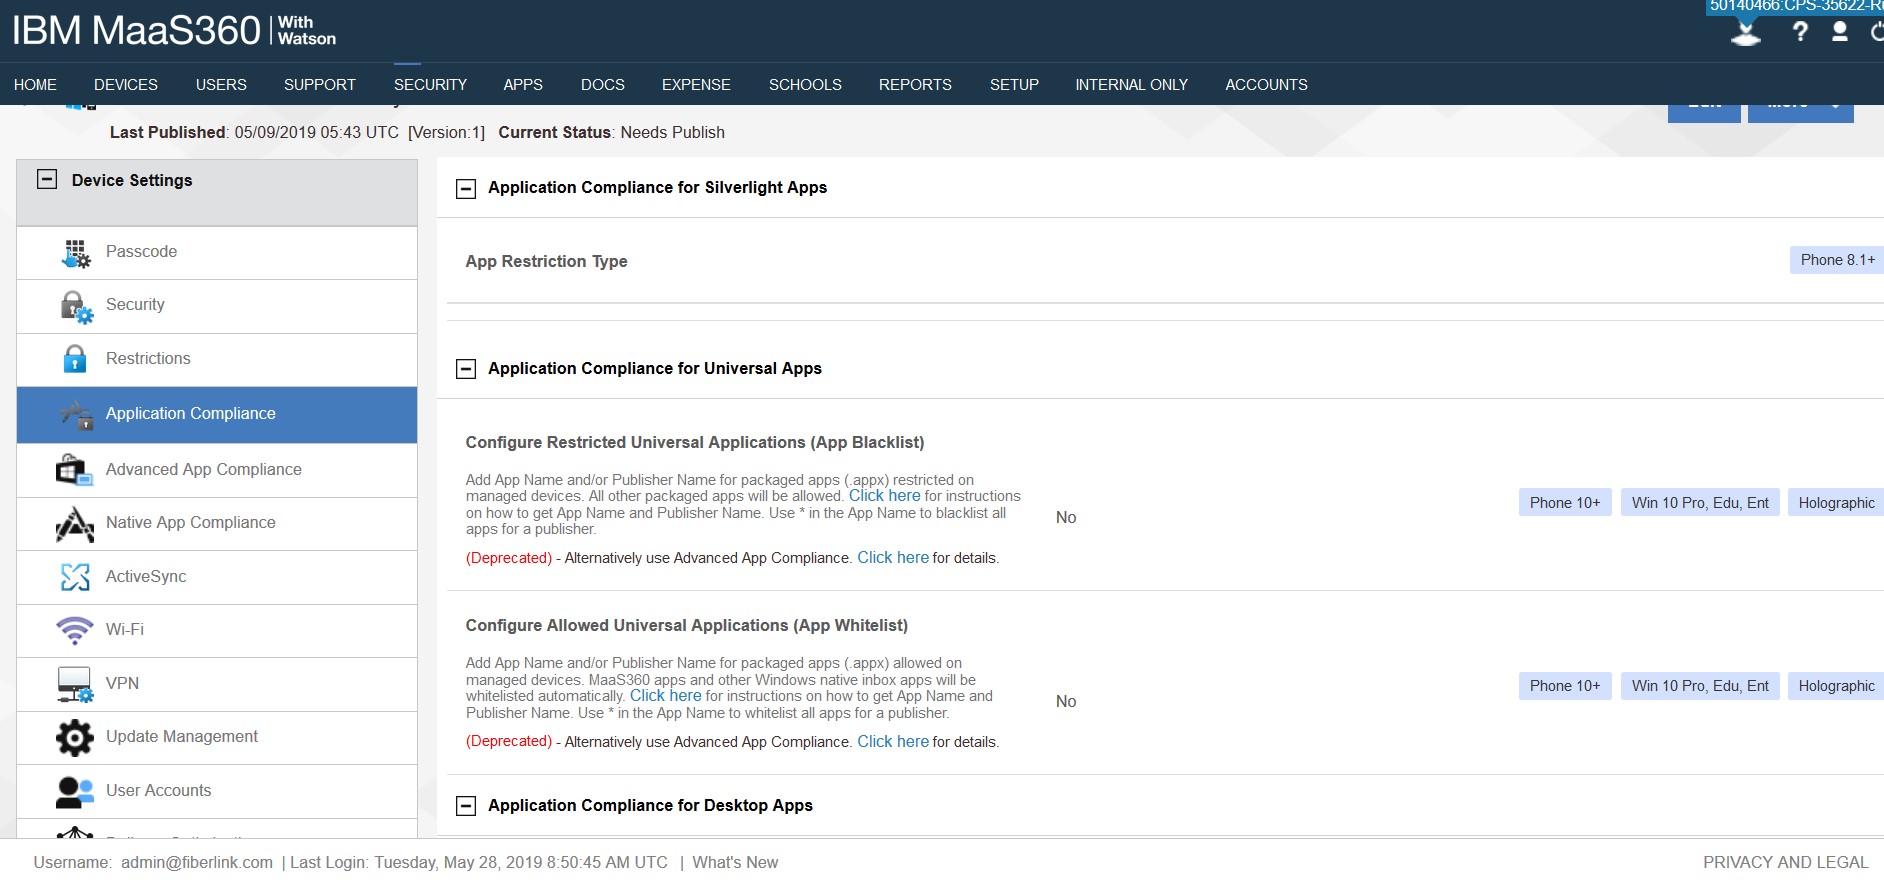Open the ACCOUNTS menu

(x=1266, y=85)
